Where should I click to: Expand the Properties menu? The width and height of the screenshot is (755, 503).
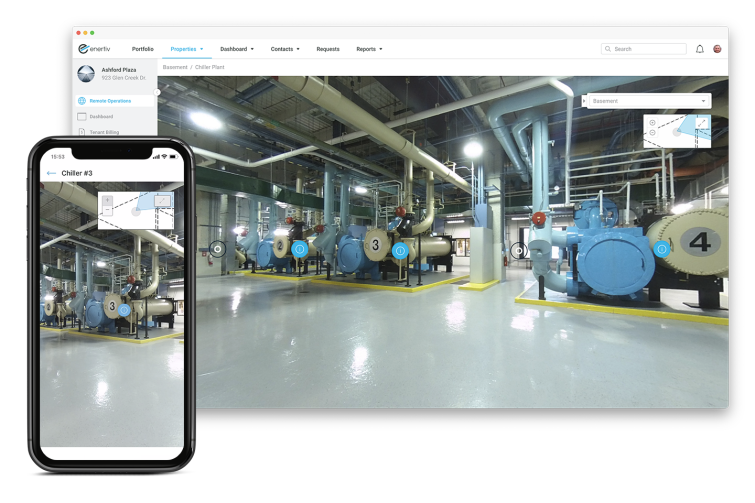(186, 49)
